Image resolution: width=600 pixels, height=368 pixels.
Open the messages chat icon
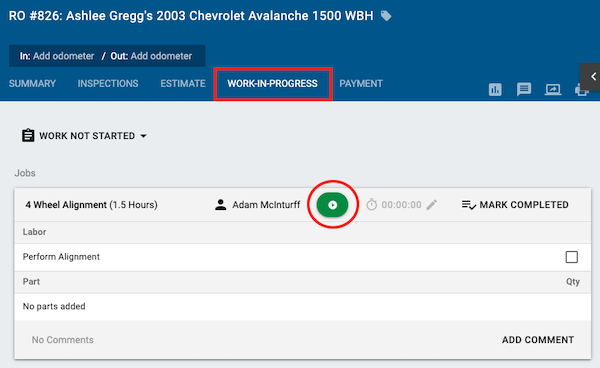524,90
